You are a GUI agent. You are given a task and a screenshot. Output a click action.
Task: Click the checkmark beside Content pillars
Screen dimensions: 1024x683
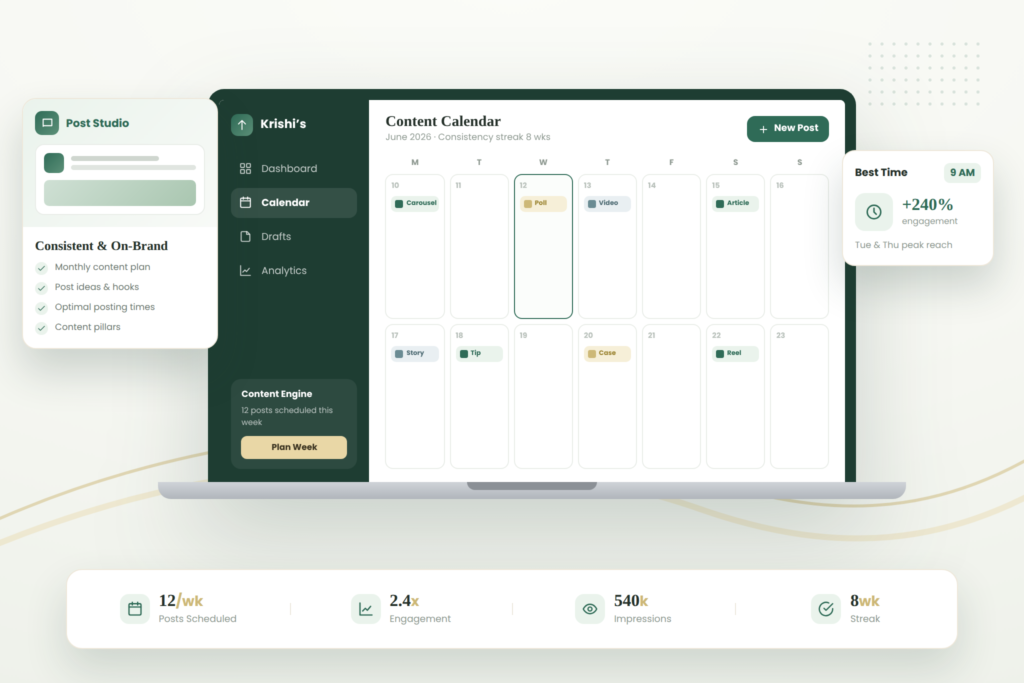coord(42,328)
